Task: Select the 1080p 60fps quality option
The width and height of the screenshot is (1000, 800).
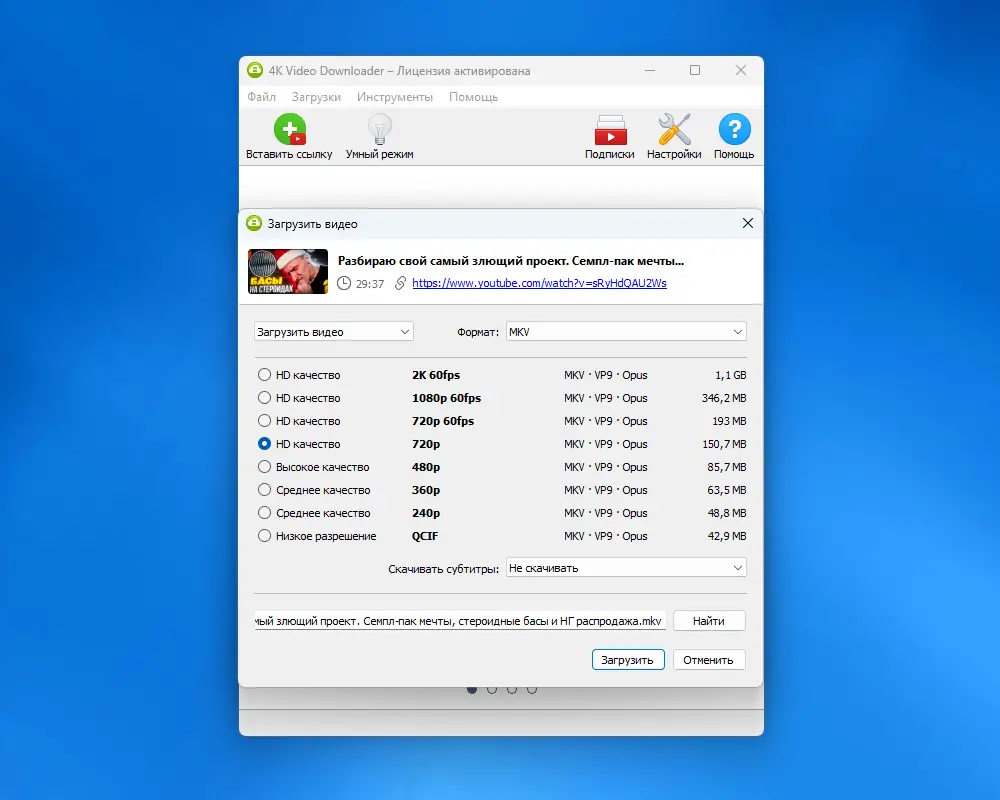Action: click(264, 398)
